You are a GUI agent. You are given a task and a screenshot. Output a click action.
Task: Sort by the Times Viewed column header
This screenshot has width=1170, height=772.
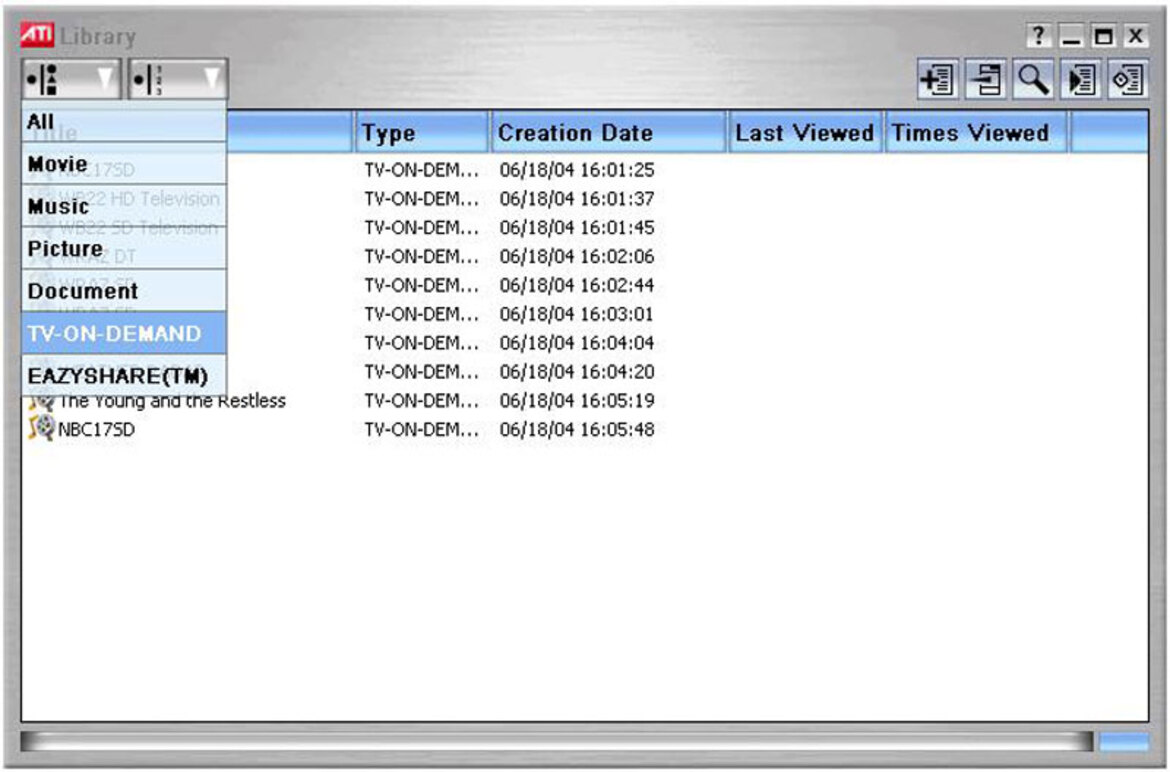[x=976, y=133]
